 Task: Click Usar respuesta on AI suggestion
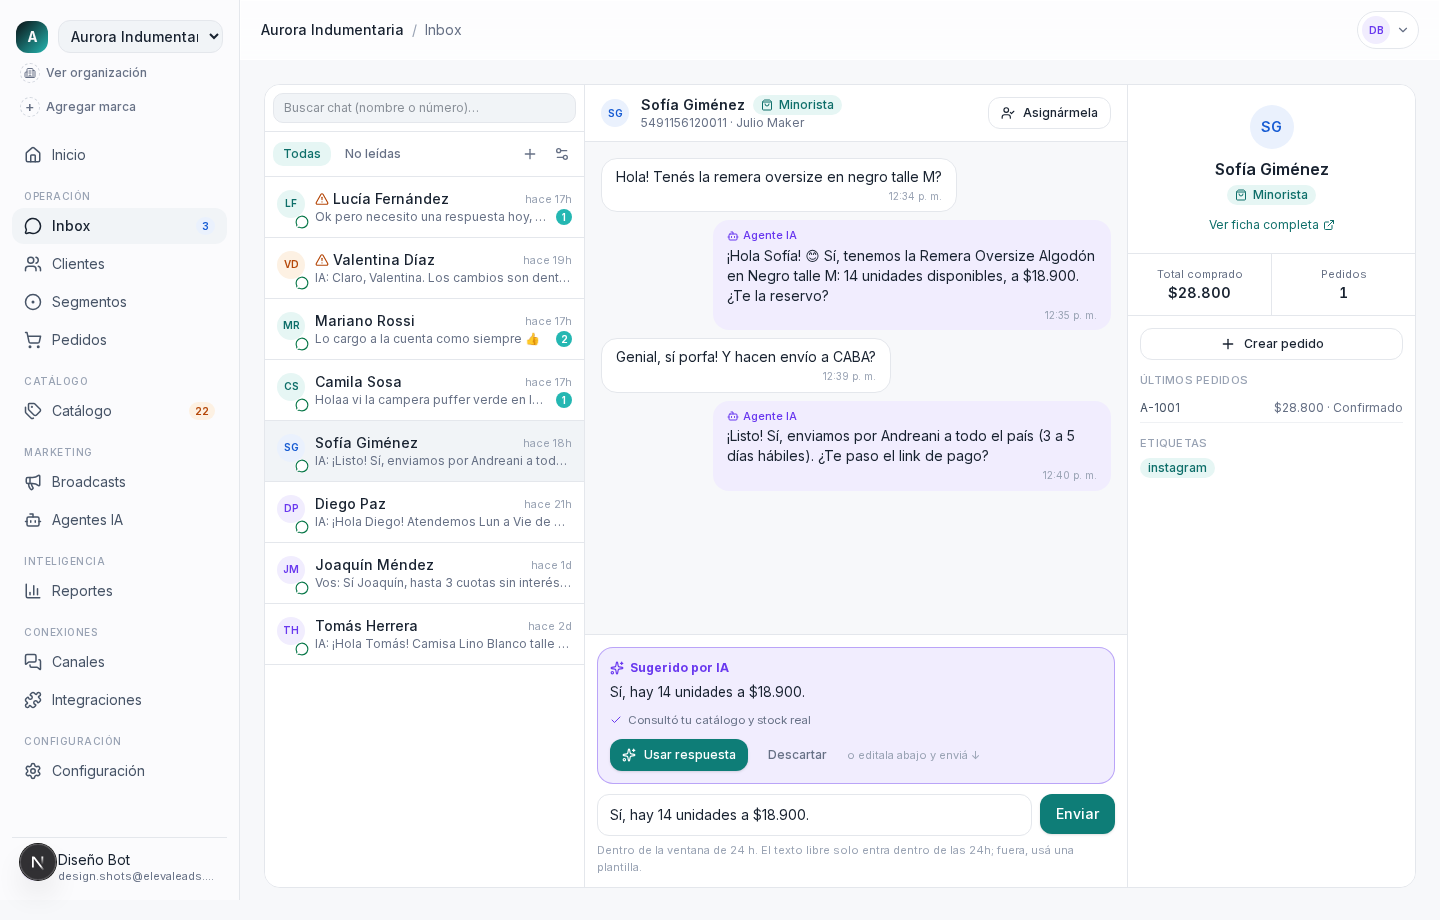click(x=679, y=755)
